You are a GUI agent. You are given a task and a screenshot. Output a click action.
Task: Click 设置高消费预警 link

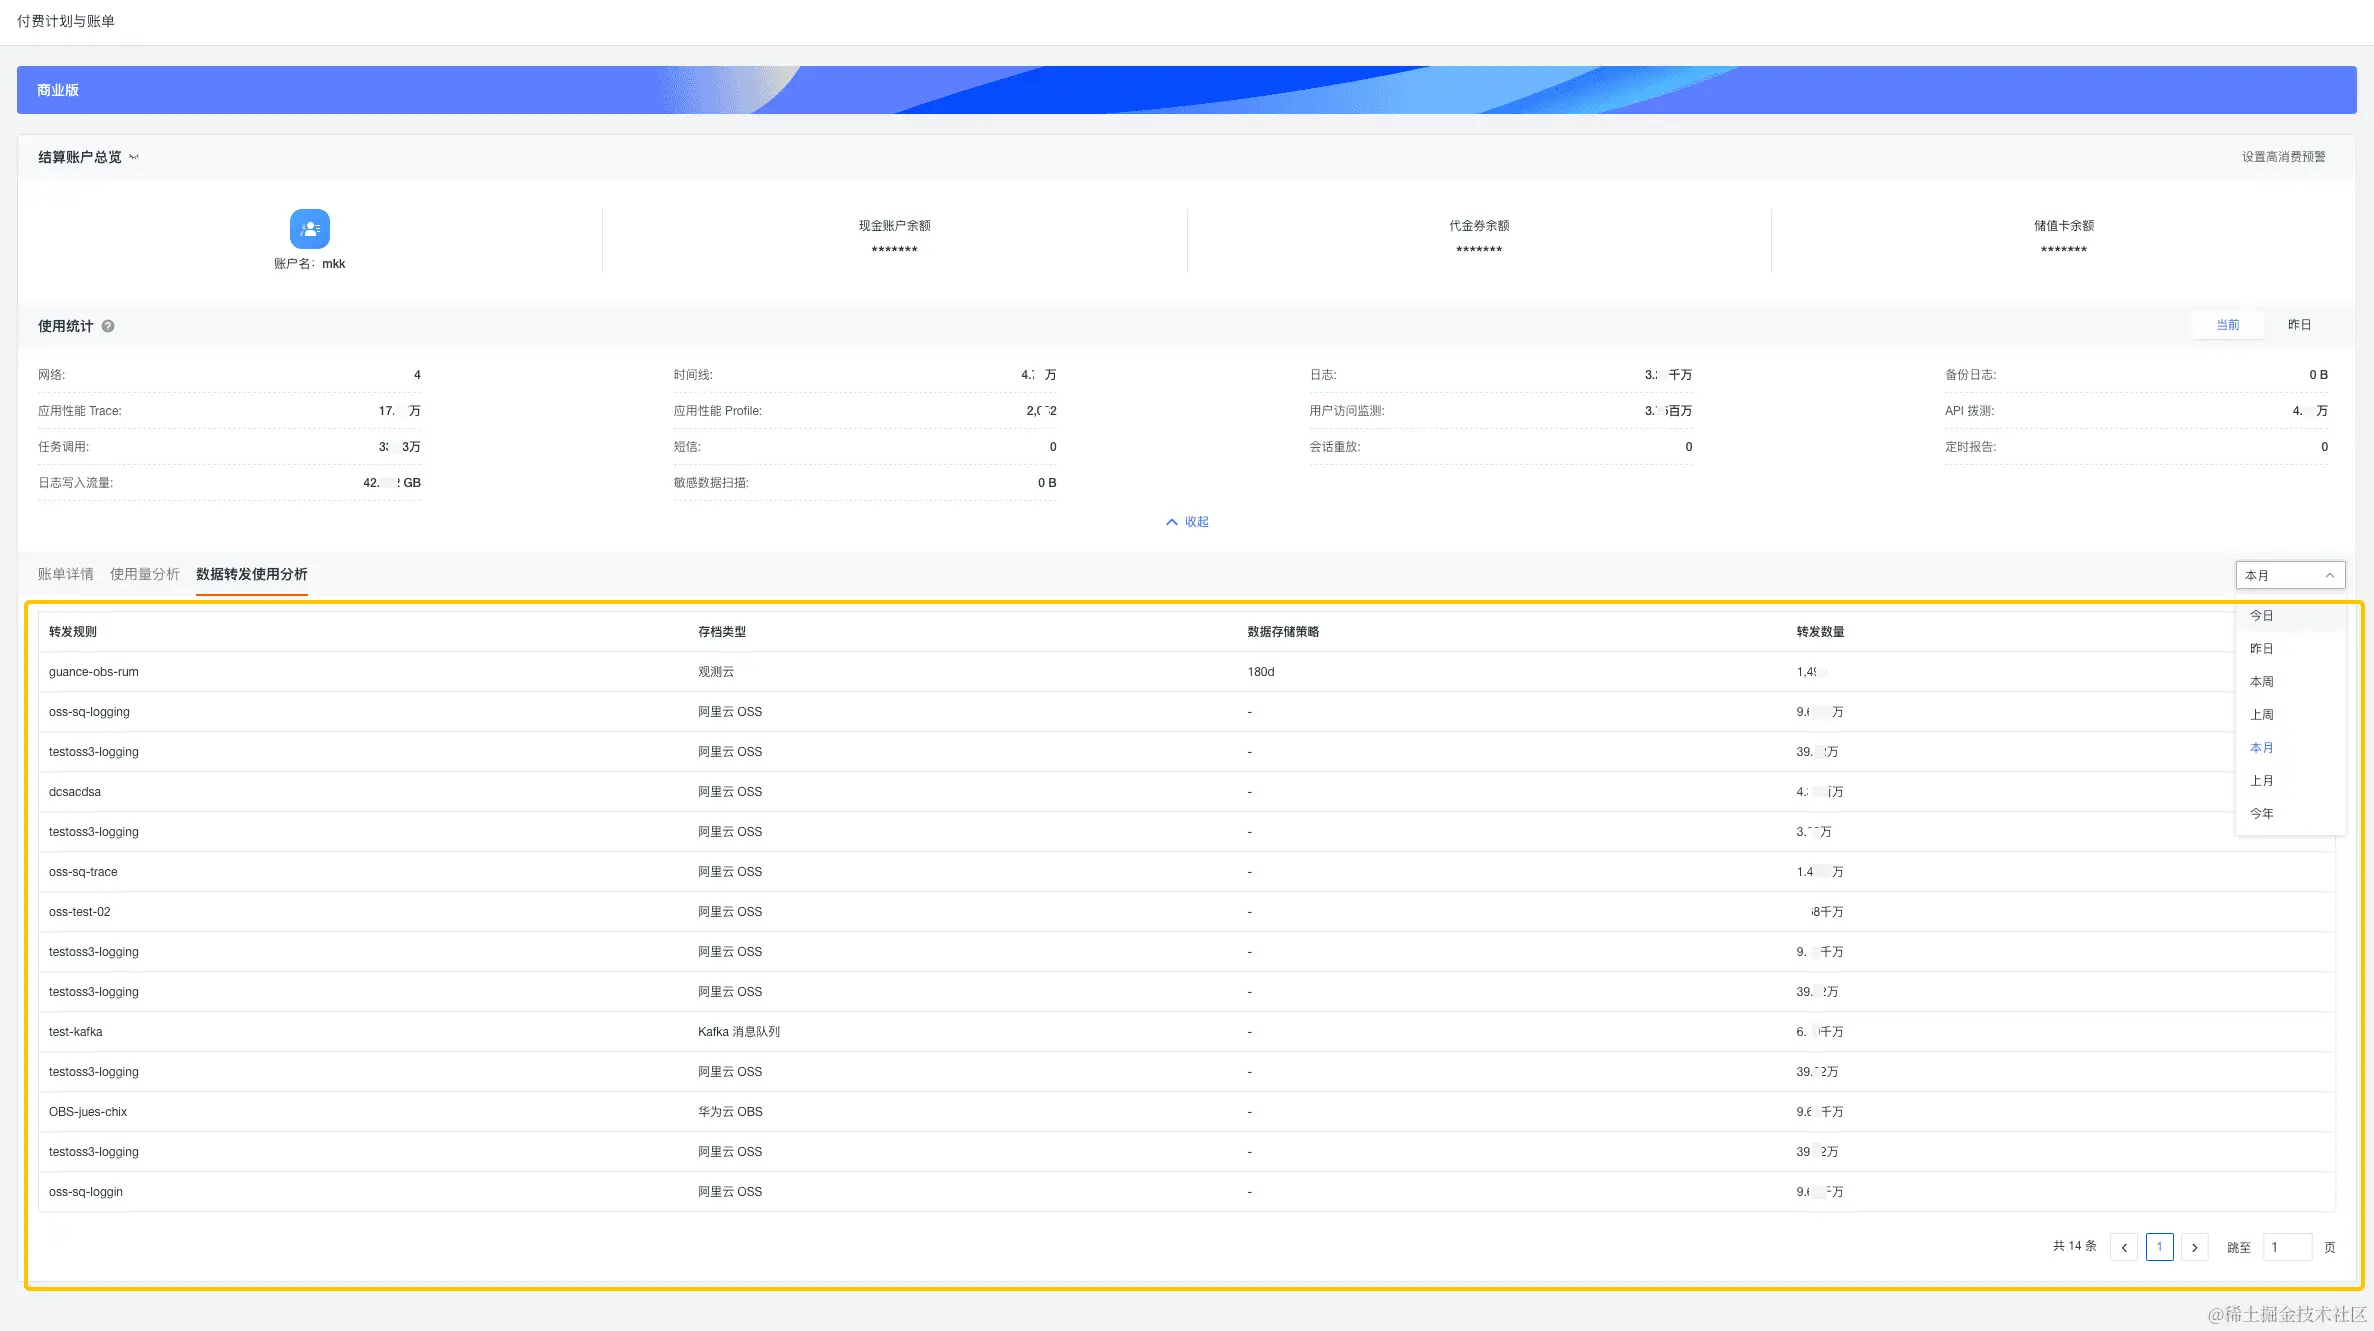(x=2283, y=157)
